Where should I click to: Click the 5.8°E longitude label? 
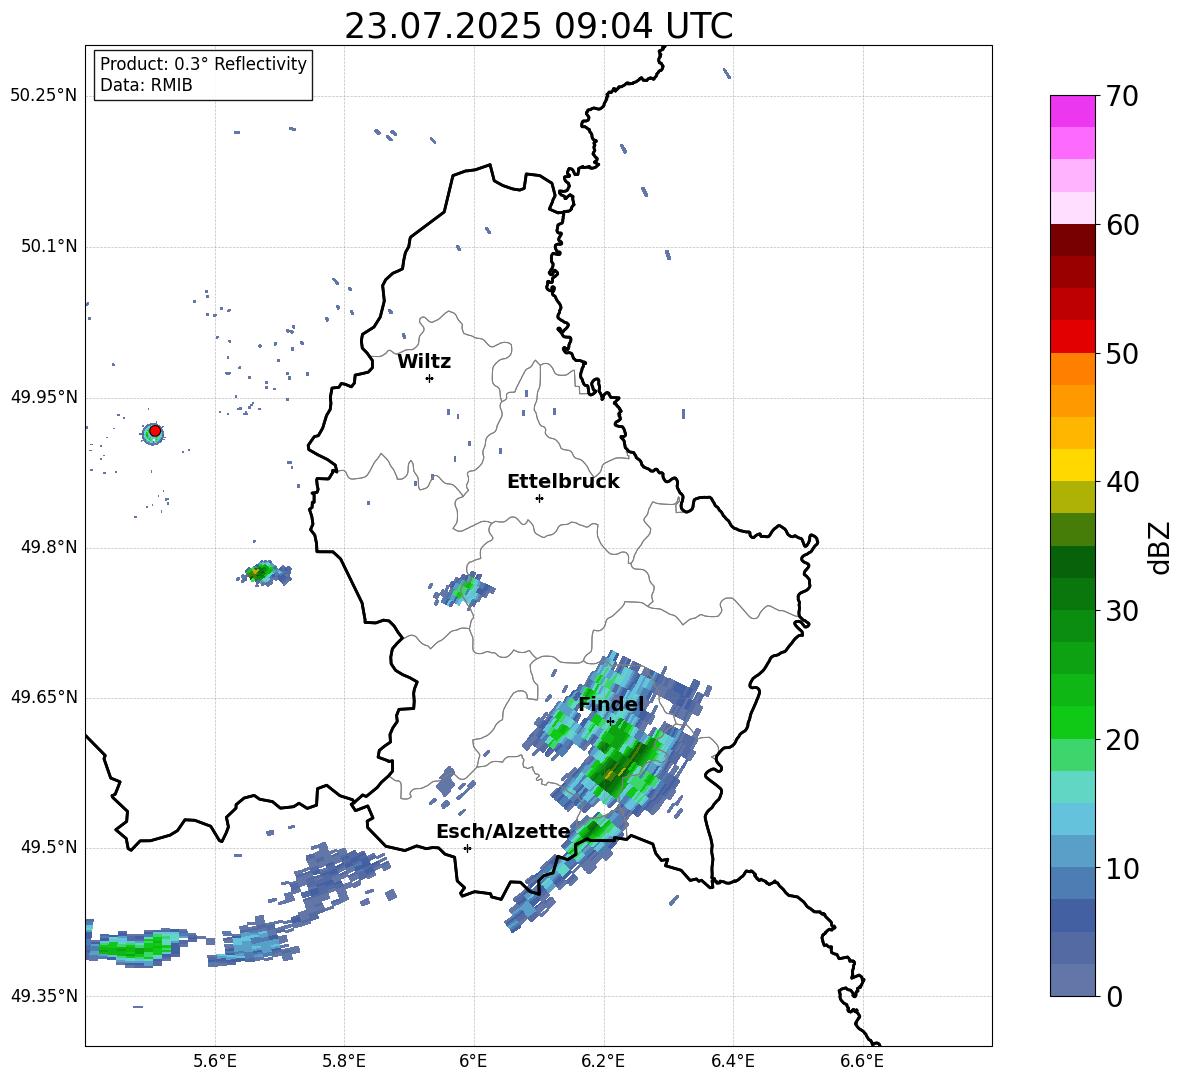click(344, 1062)
